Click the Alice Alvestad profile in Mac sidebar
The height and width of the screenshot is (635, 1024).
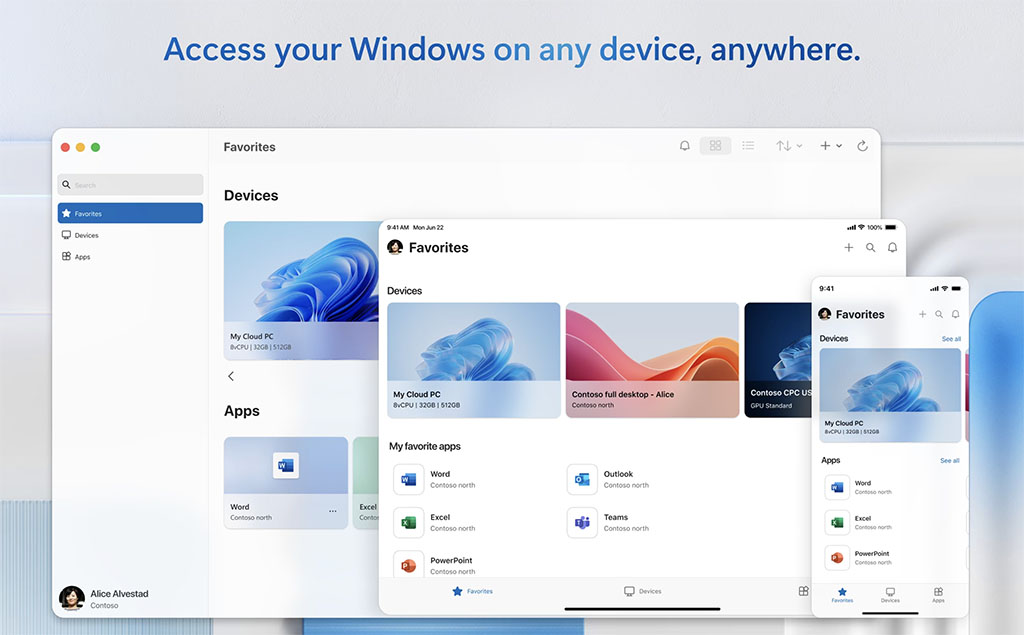tap(104, 598)
